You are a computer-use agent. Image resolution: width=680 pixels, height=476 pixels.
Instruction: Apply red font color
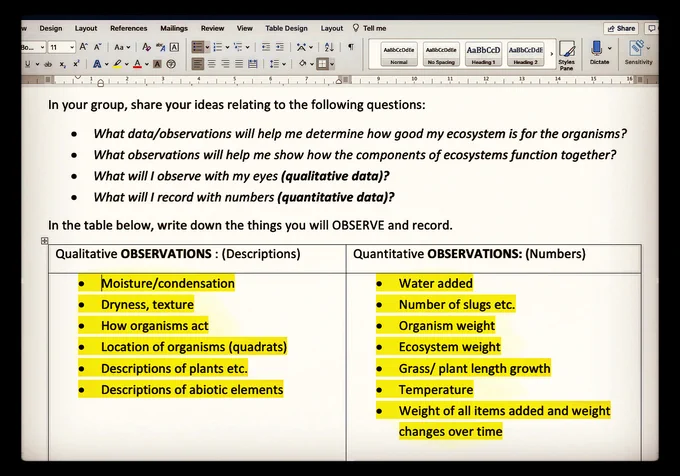tap(137, 64)
